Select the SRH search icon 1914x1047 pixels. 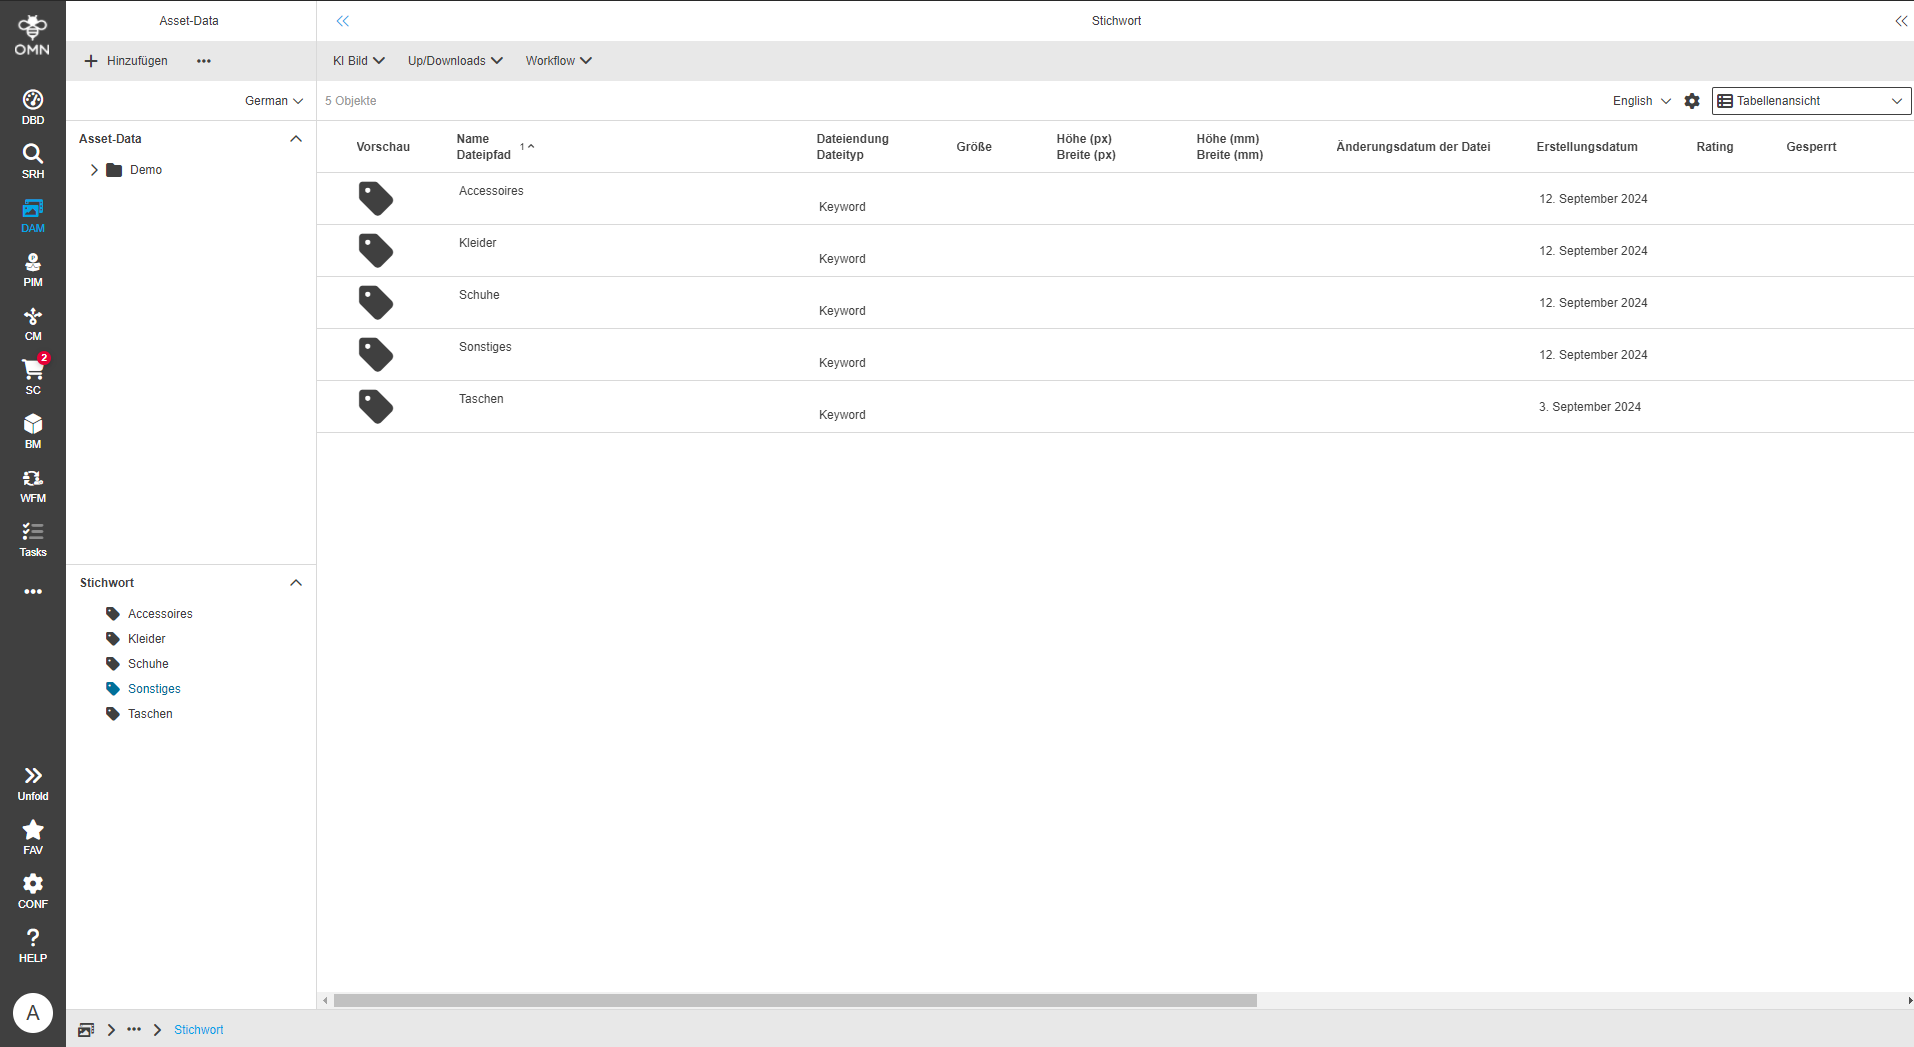pos(32,158)
